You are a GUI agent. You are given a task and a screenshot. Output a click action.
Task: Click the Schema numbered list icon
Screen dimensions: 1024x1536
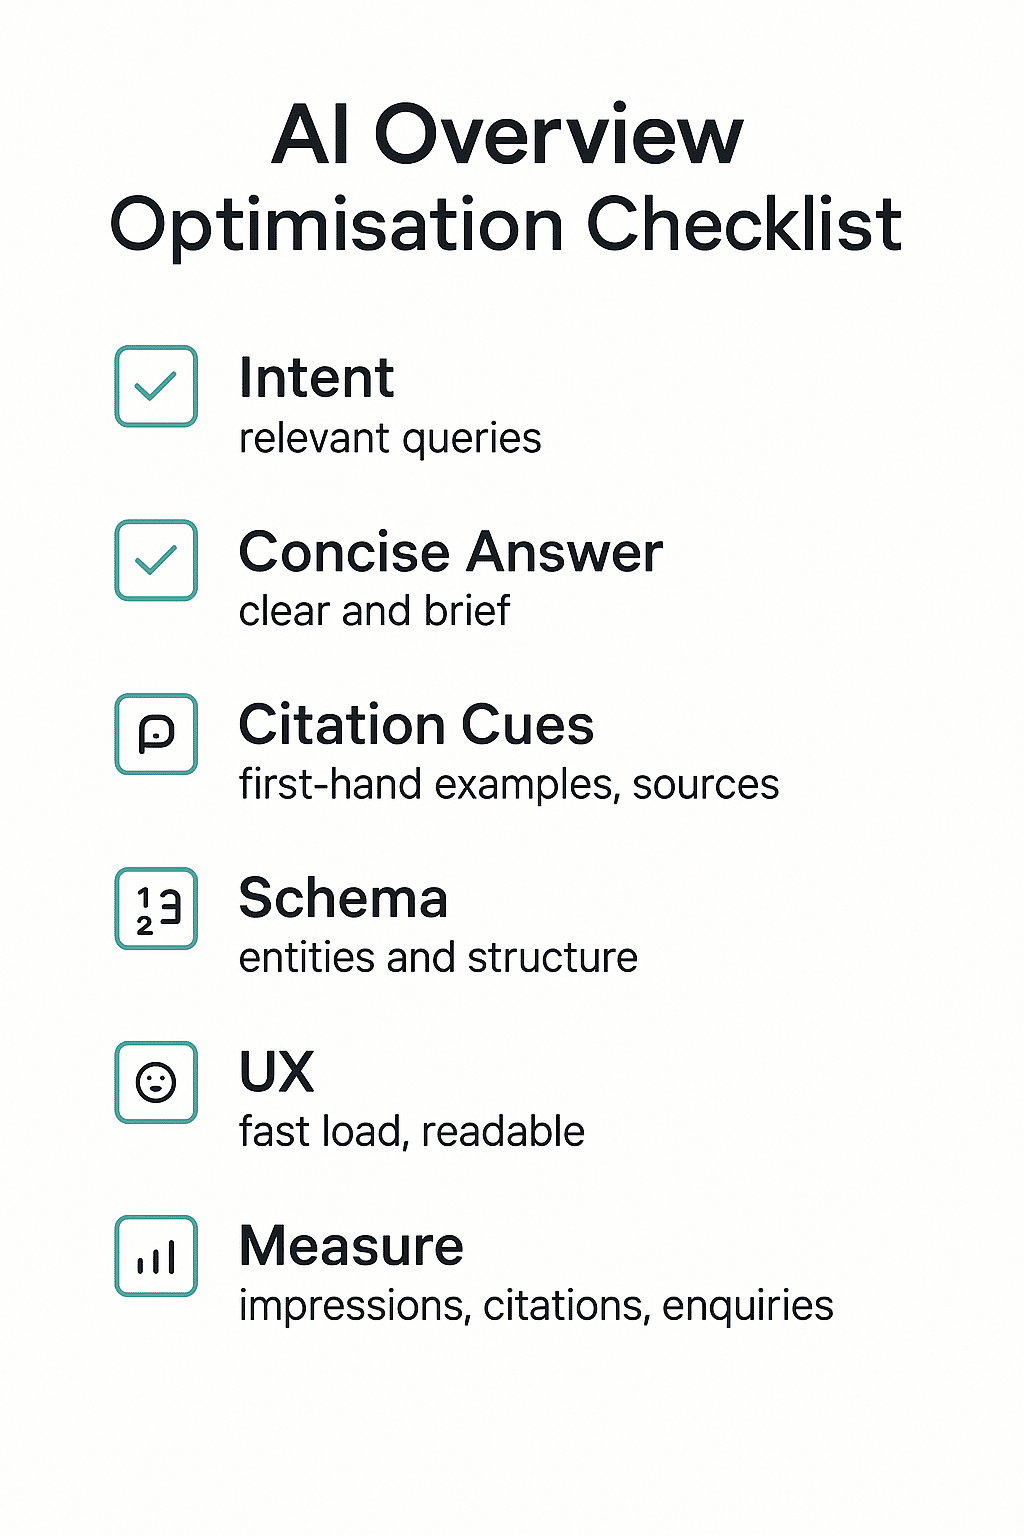156,908
